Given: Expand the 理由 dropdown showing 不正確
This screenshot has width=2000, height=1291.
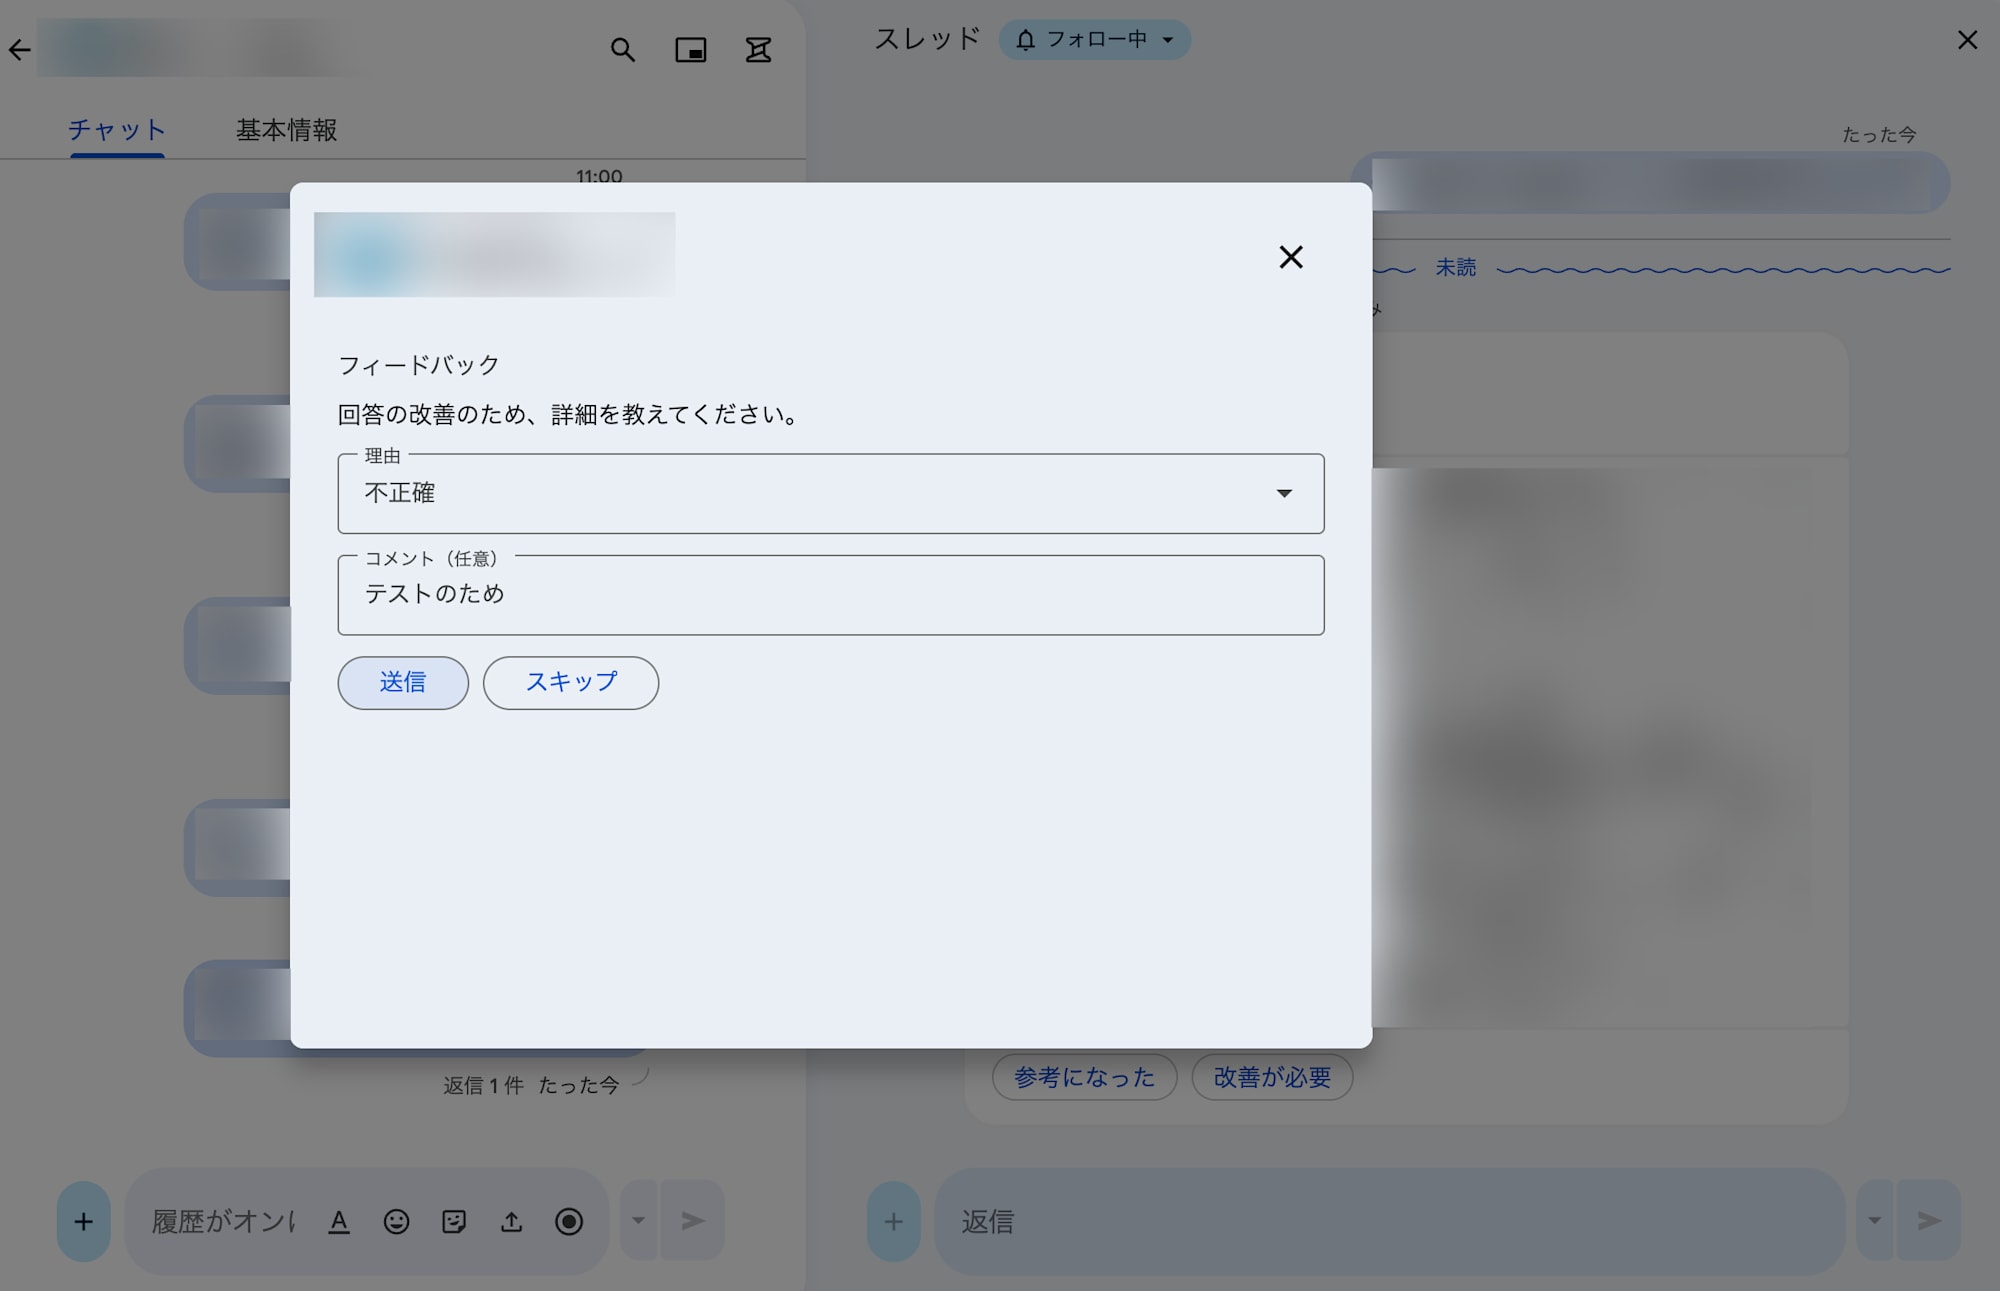Looking at the screenshot, I should pyautogui.click(x=831, y=493).
